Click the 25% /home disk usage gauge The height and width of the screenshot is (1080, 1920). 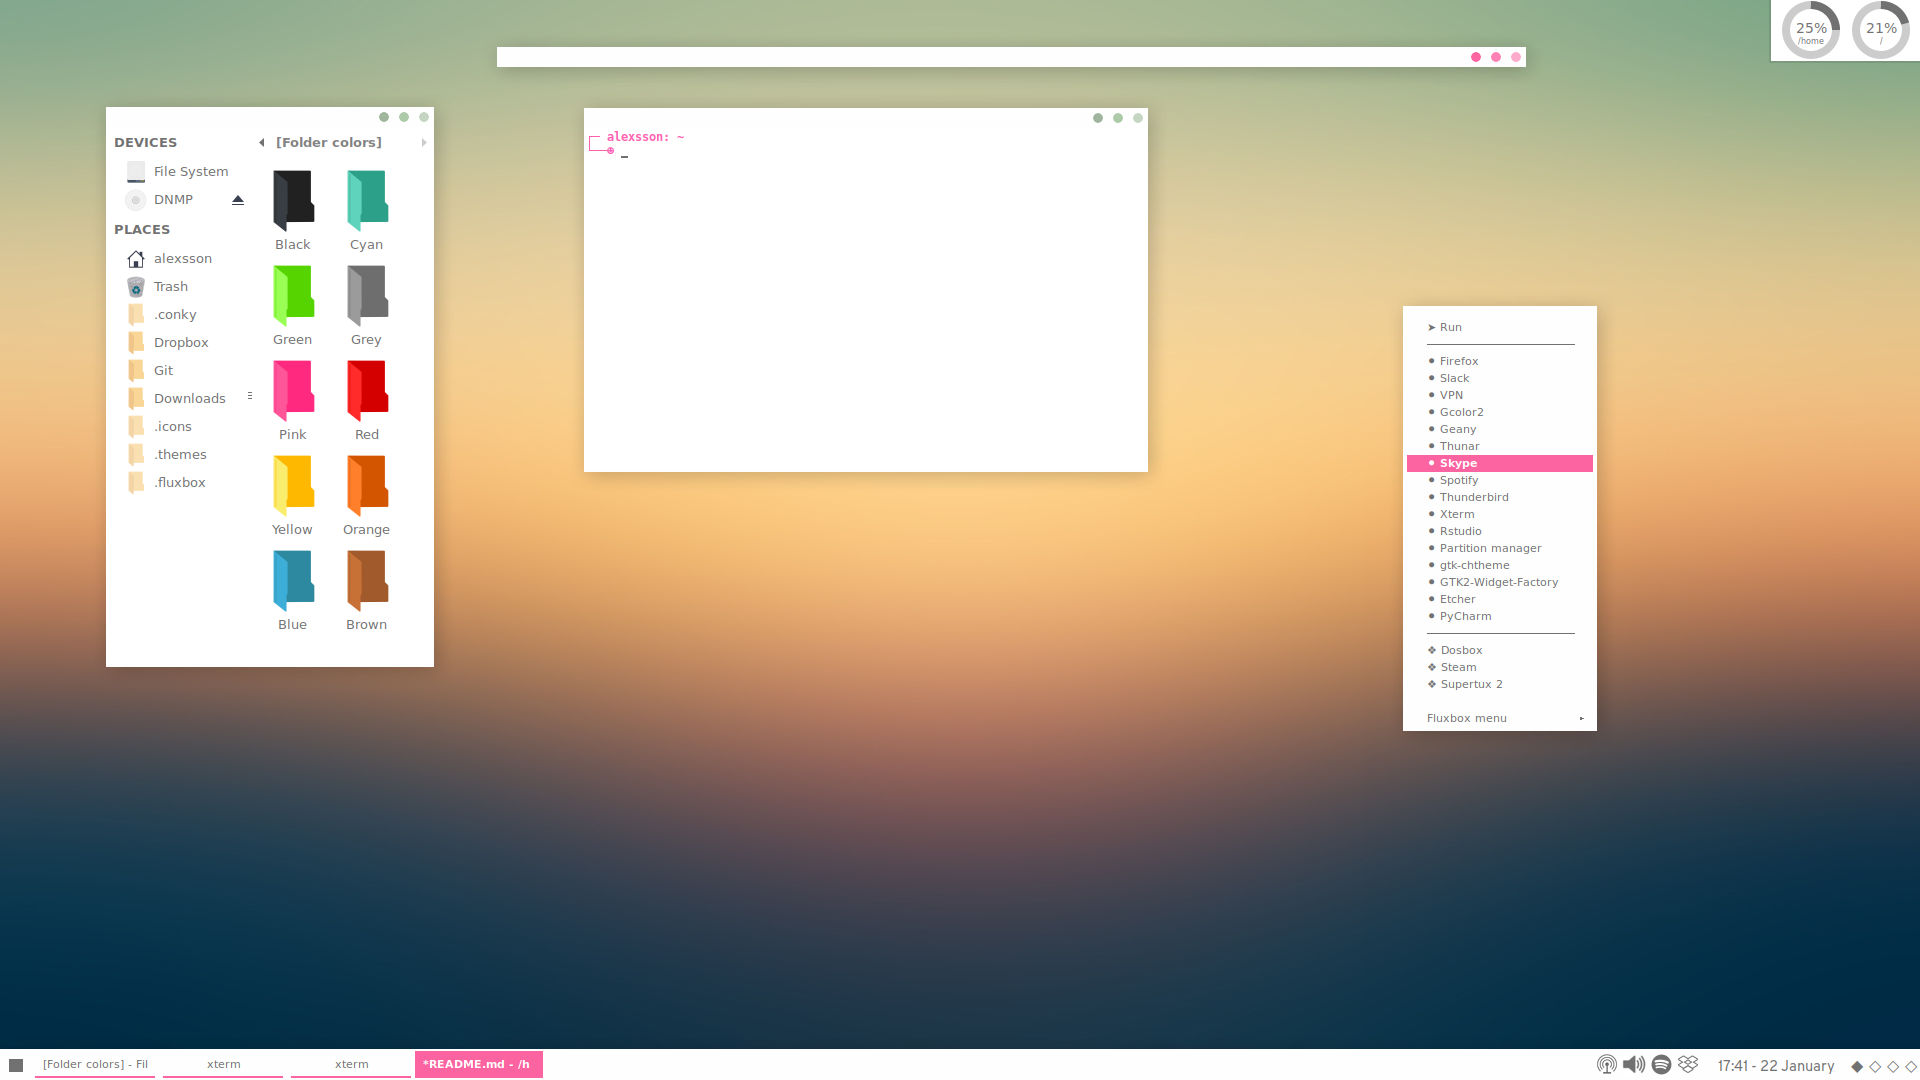pyautogui.click(x=1810, y=31)
